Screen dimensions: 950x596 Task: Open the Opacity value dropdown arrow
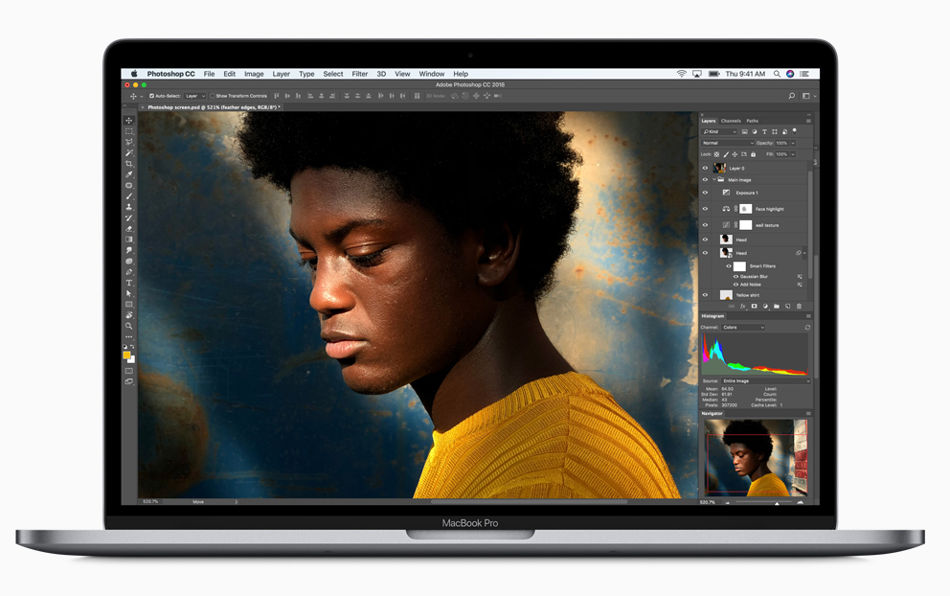tap(792, 143)
